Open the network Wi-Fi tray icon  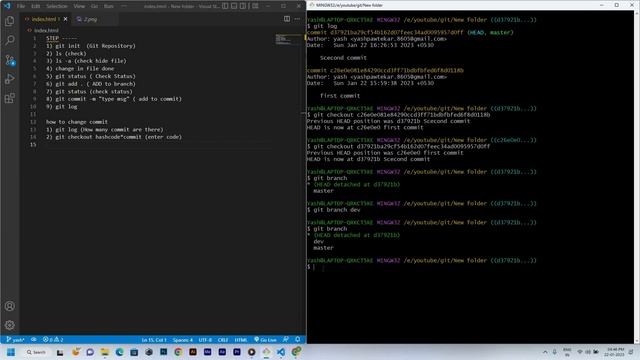pos(580,352)
